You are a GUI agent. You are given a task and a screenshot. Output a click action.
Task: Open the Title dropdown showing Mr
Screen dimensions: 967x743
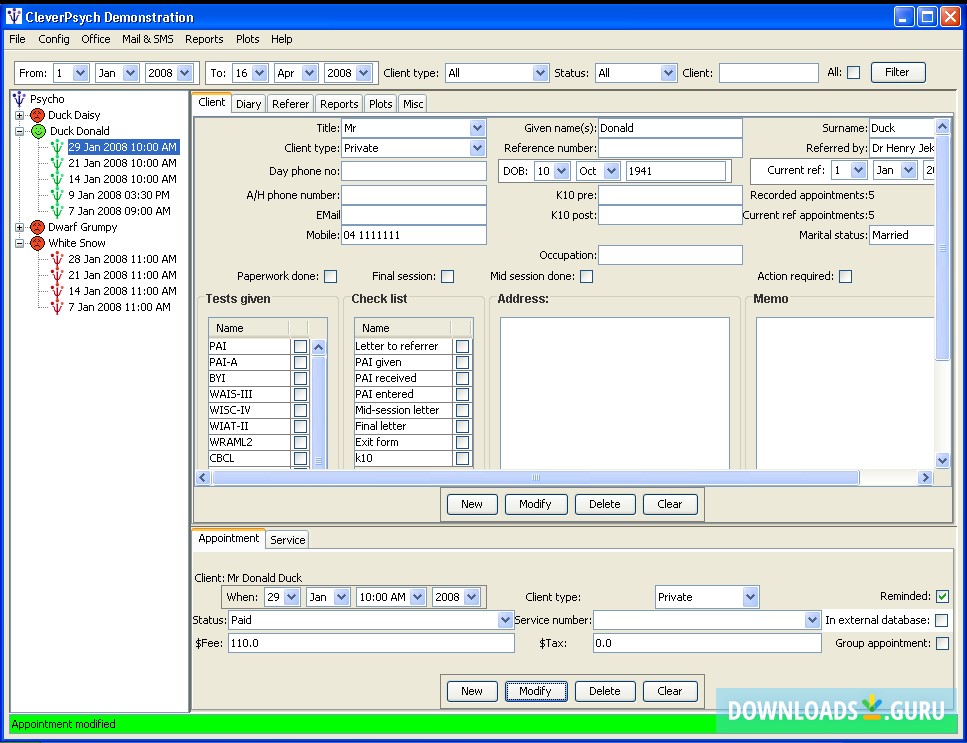pos(477,128)
